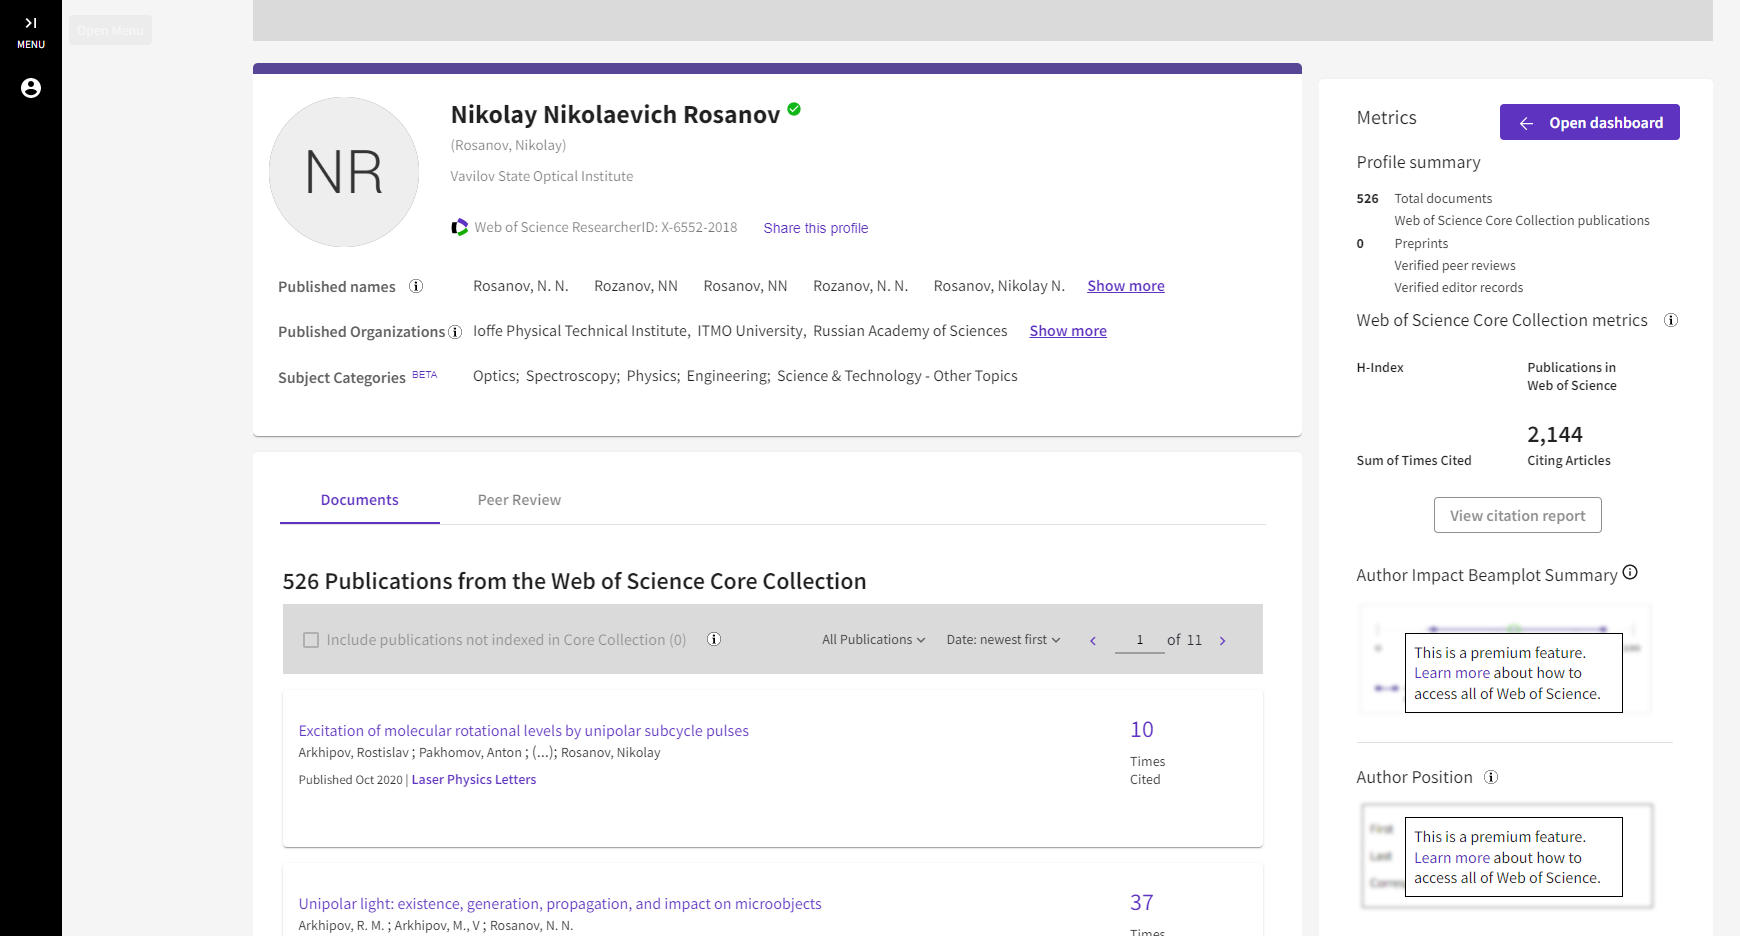Click the 526 Total documents entry
The height and width of the screenshot is (936, 1740).
tap(1424, 199)
